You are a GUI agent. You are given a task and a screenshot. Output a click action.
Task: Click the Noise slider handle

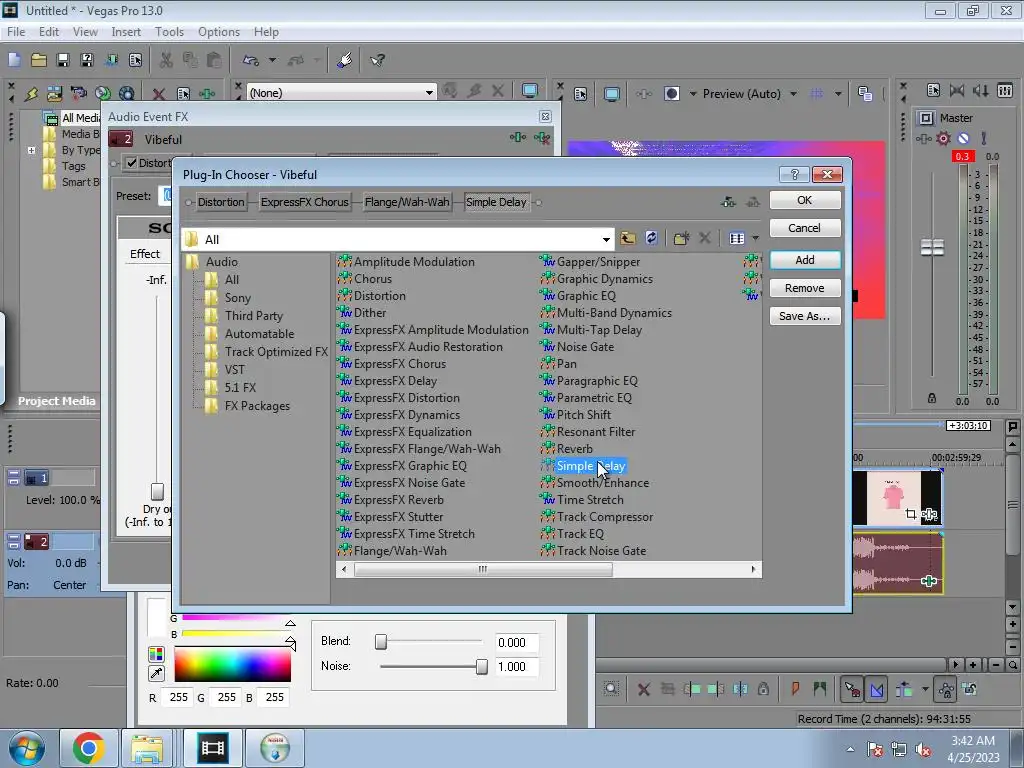(x=481, y=666)
